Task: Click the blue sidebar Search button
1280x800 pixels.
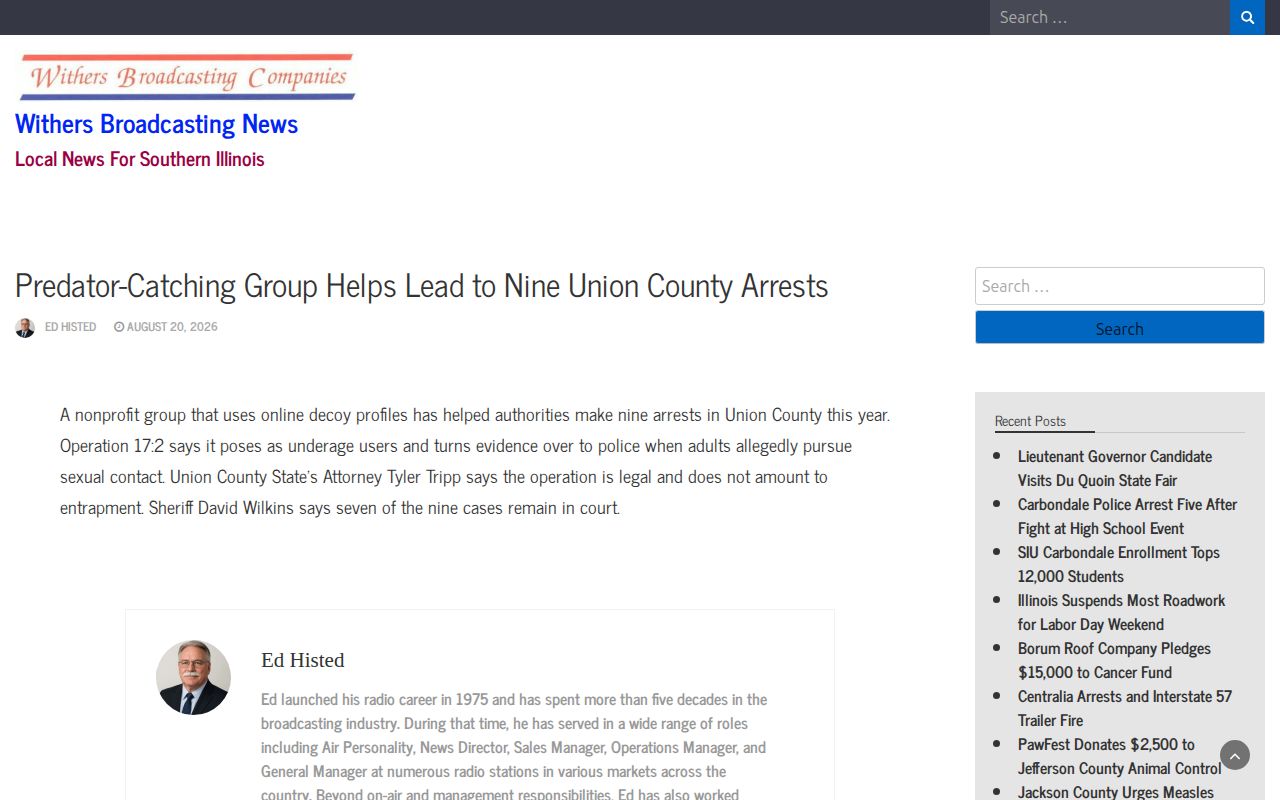Action: [1120, 327]
